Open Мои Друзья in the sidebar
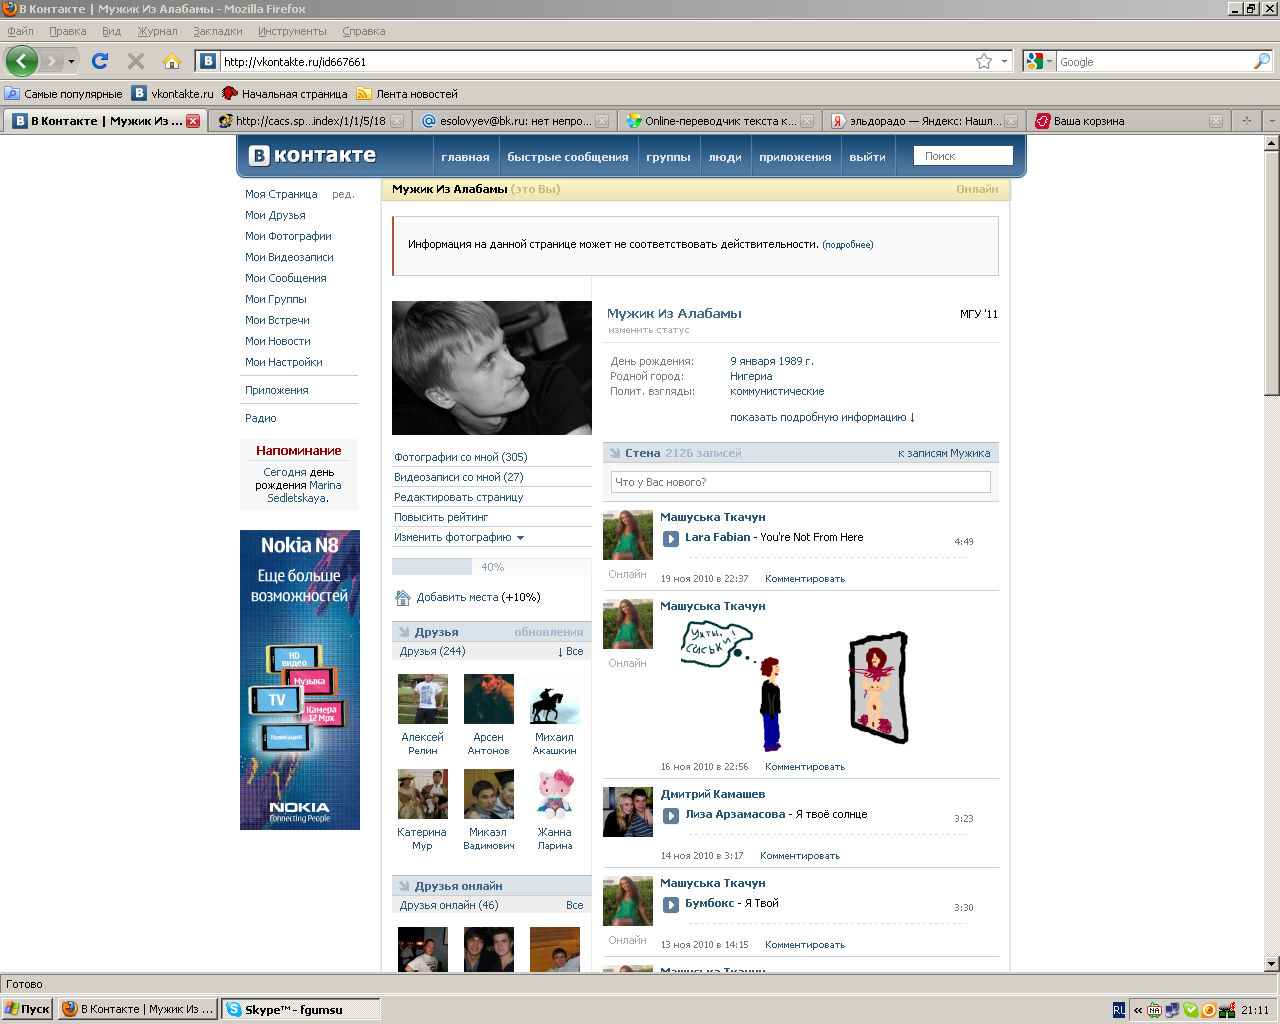 tap(275, 215)
